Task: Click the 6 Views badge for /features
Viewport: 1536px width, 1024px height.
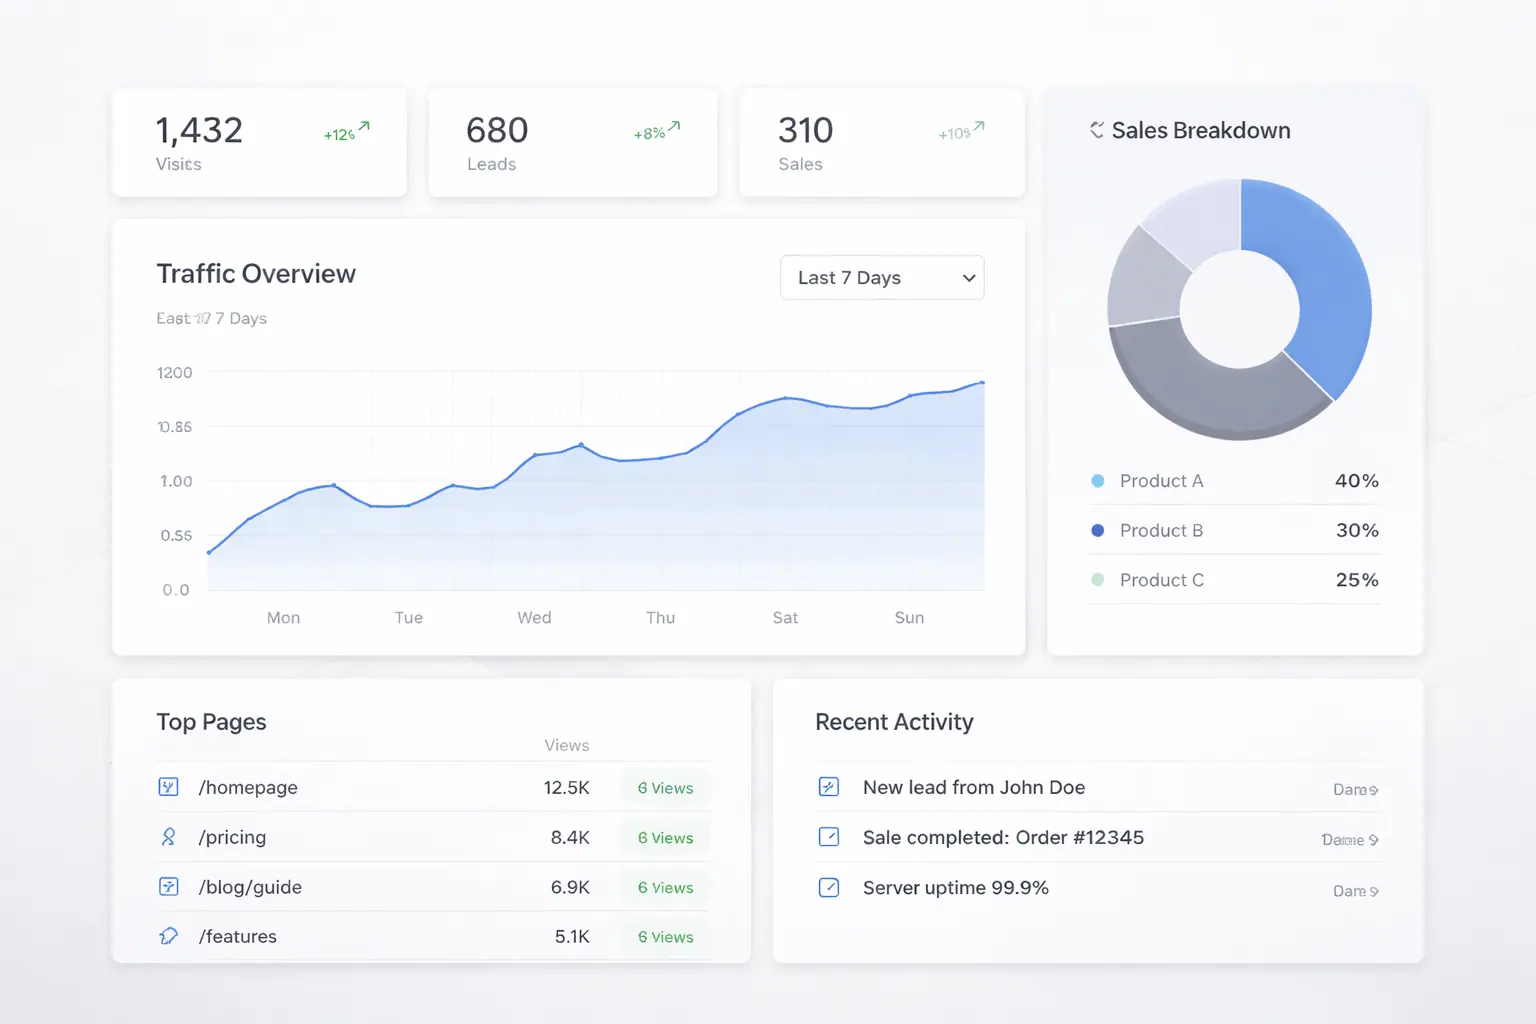Action: pos(665,937)
